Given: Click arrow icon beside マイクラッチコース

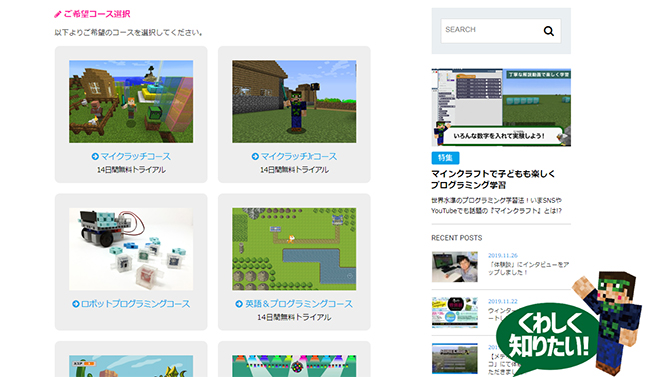Looking at the screenshot, I should coord(95,156).
